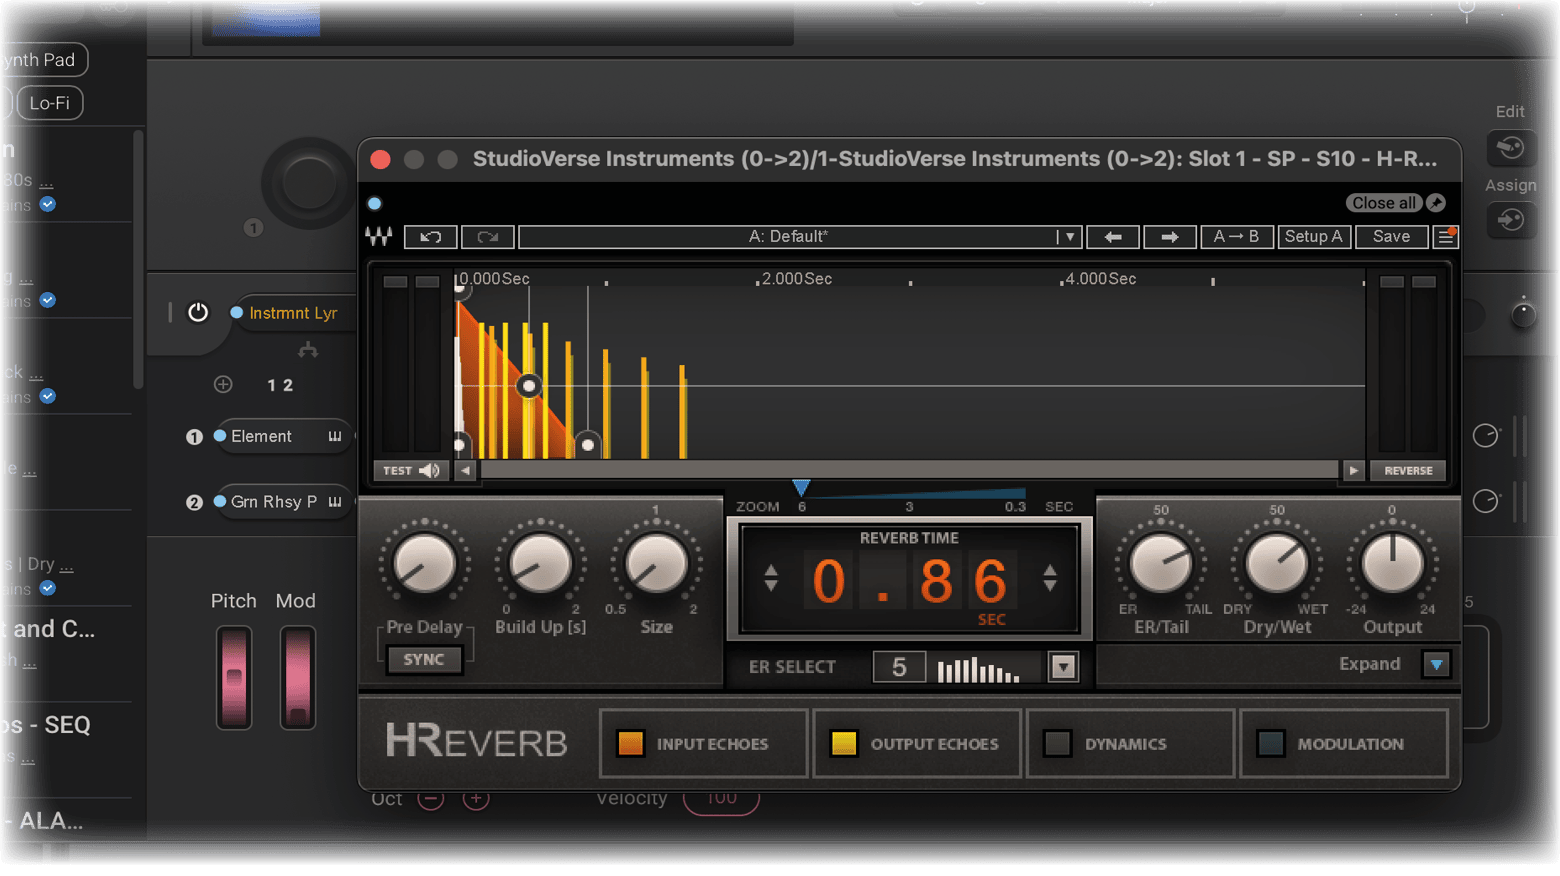Image resolution: width=1560 pixels, height=876 pixels.
Task: Click the Save preset button
Action: [1391, 237]
